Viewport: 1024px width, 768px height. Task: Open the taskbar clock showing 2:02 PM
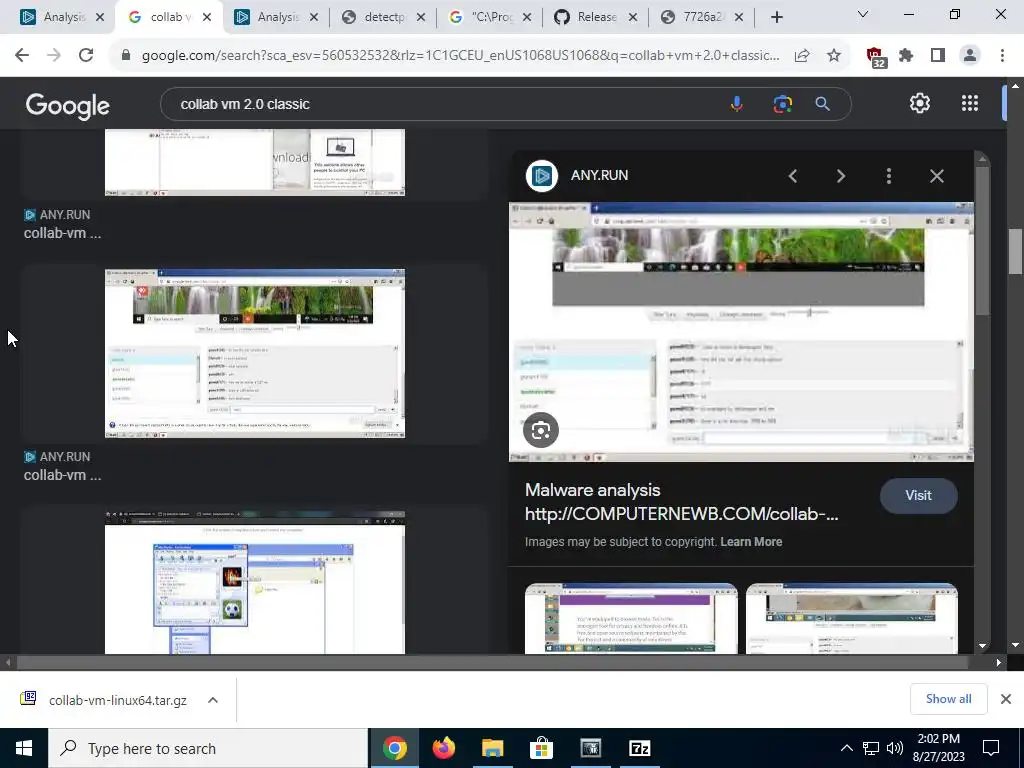coord(938,748)
